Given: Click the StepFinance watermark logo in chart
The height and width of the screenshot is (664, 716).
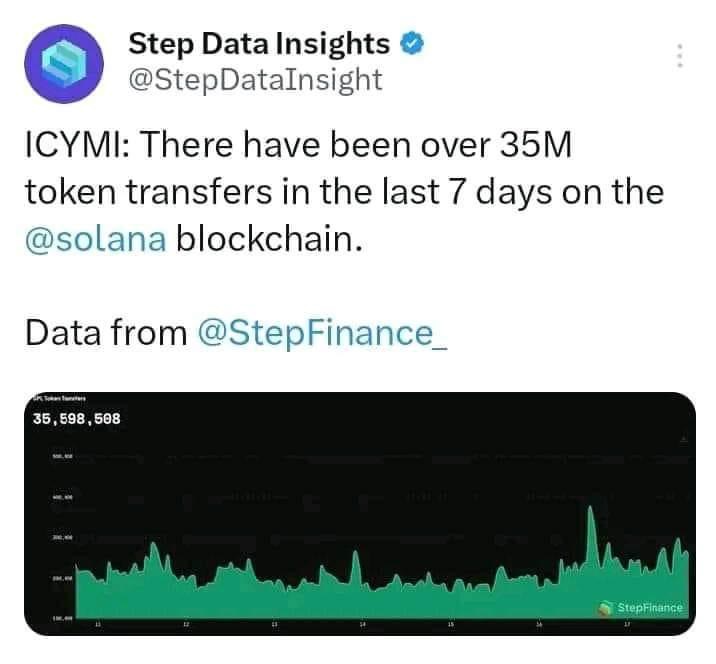Looking at the screenshot, I should [x=640, y=607].
